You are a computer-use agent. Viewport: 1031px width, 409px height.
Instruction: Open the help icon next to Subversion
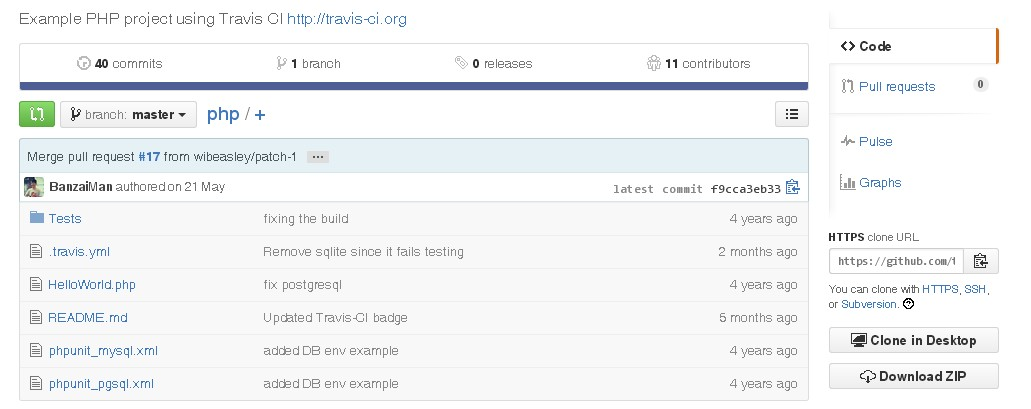click(908, 304)
